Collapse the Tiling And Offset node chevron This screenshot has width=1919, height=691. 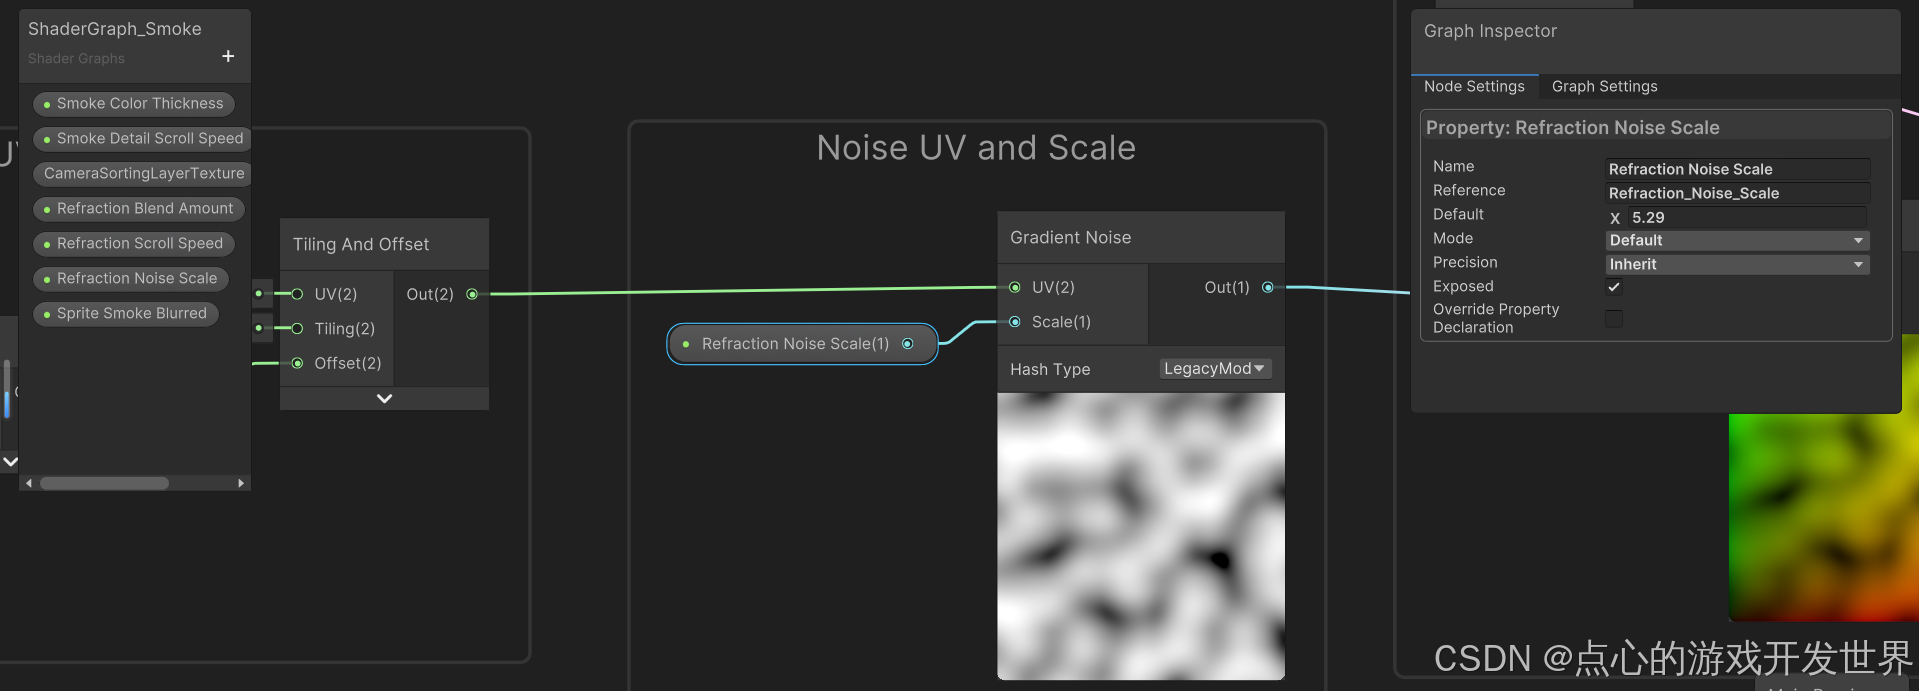(384, 398)
